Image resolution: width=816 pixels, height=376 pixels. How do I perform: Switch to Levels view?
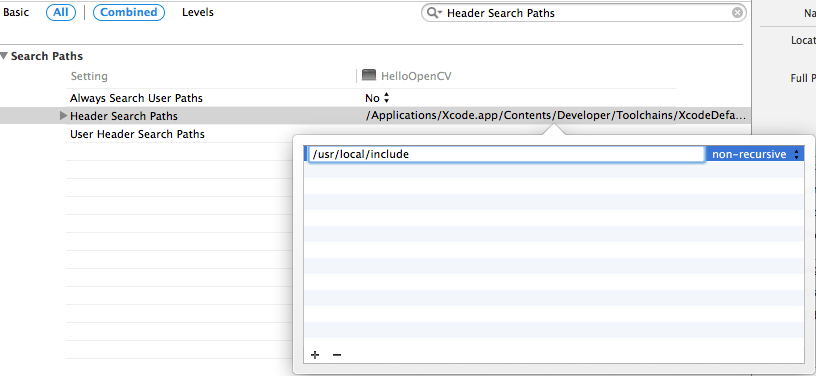coord(198,12)
